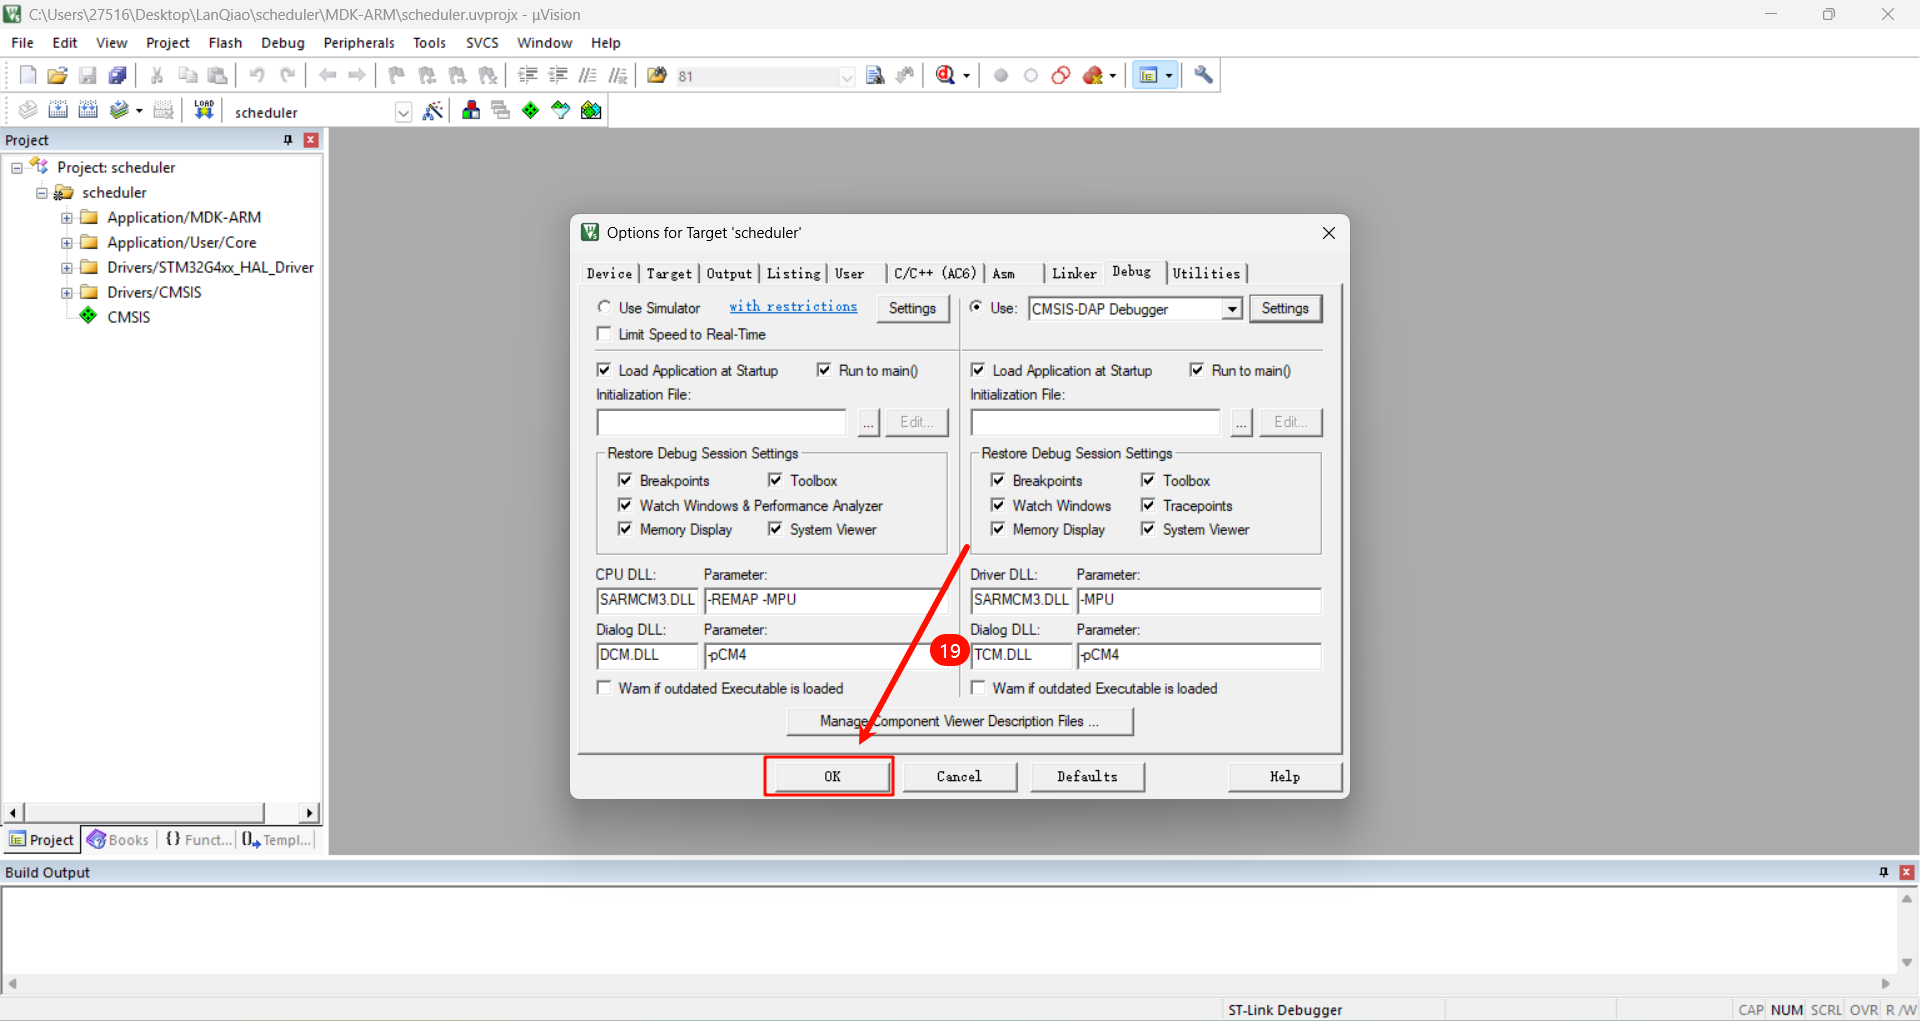This screenshot has height=1021, width=1920.
Task: Expand the Application/User/Core folder
Action: click(66, 243)
